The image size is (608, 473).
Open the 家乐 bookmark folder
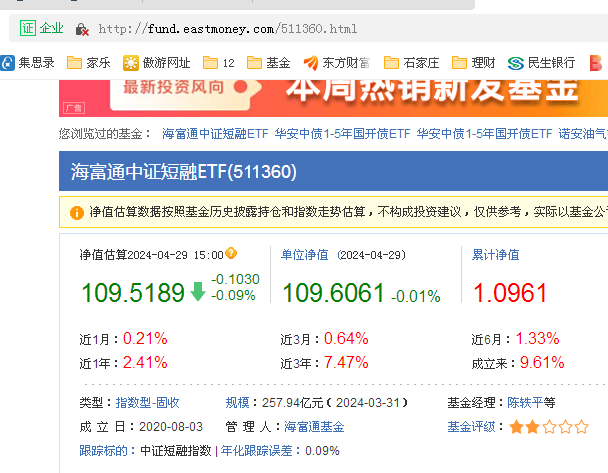coord(89,63)
